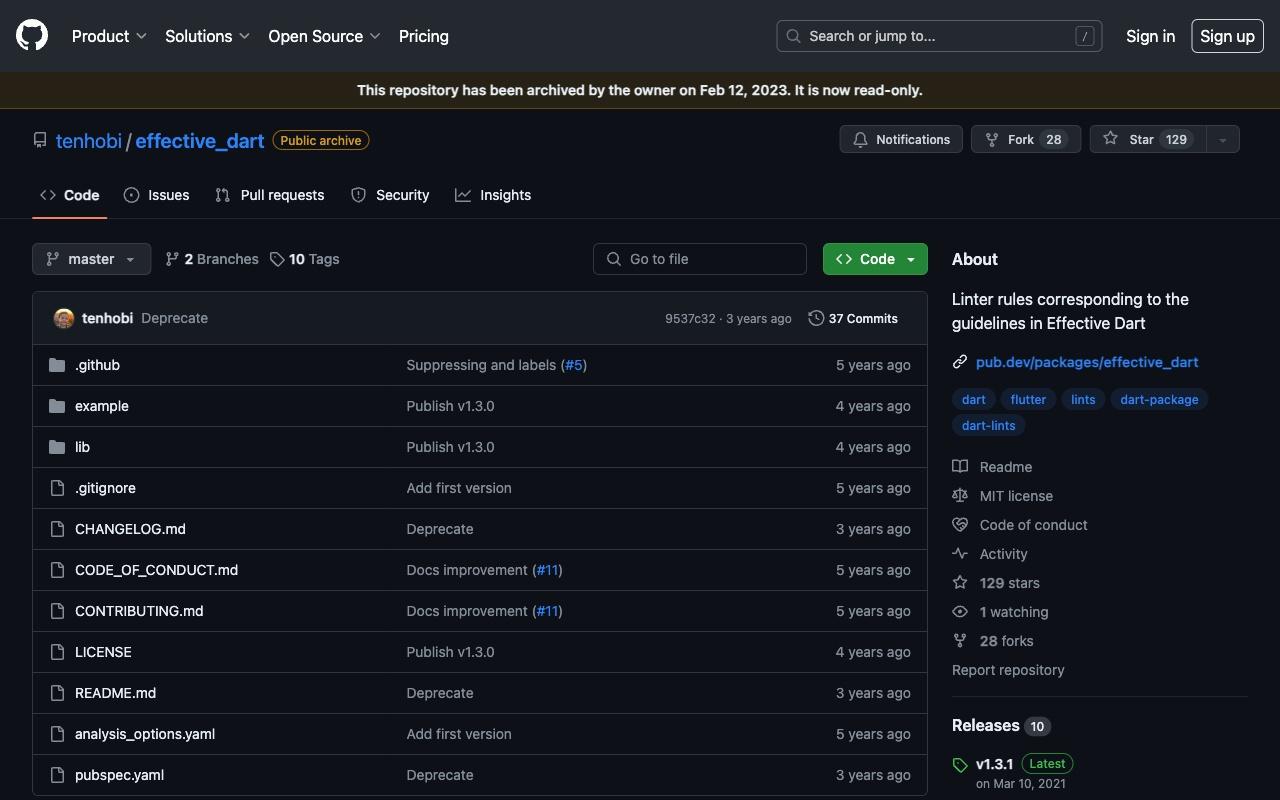This screenshot has width=1280, height=800.
Task: Open the Security tab
Action: [x=390, y=195]
